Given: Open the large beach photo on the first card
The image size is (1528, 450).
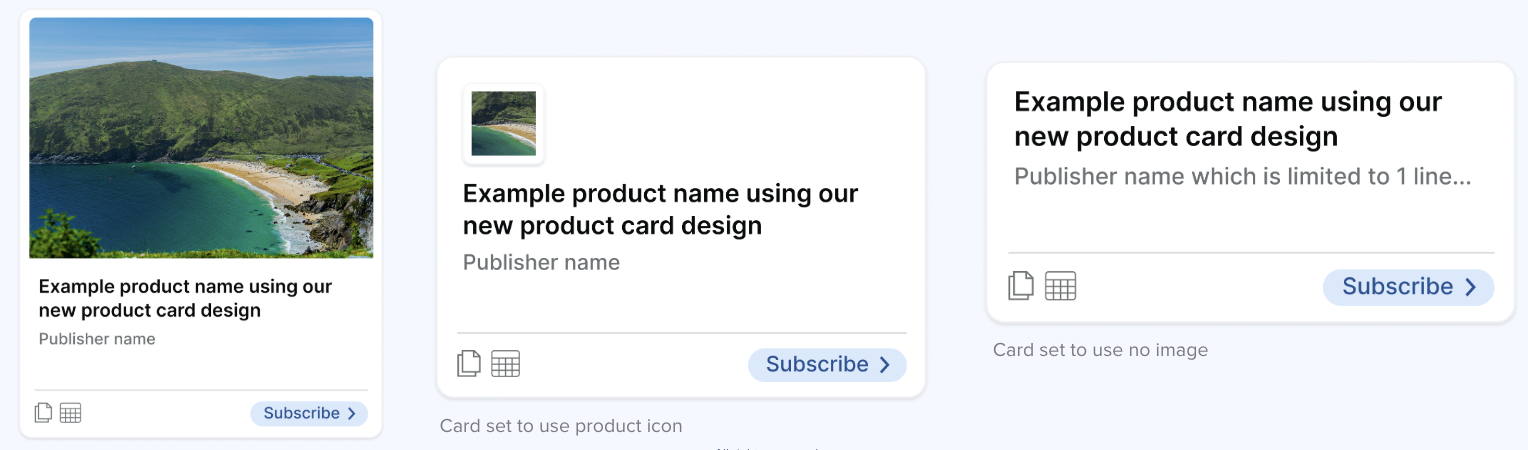Looking at the screenshot, I should 201,138.
